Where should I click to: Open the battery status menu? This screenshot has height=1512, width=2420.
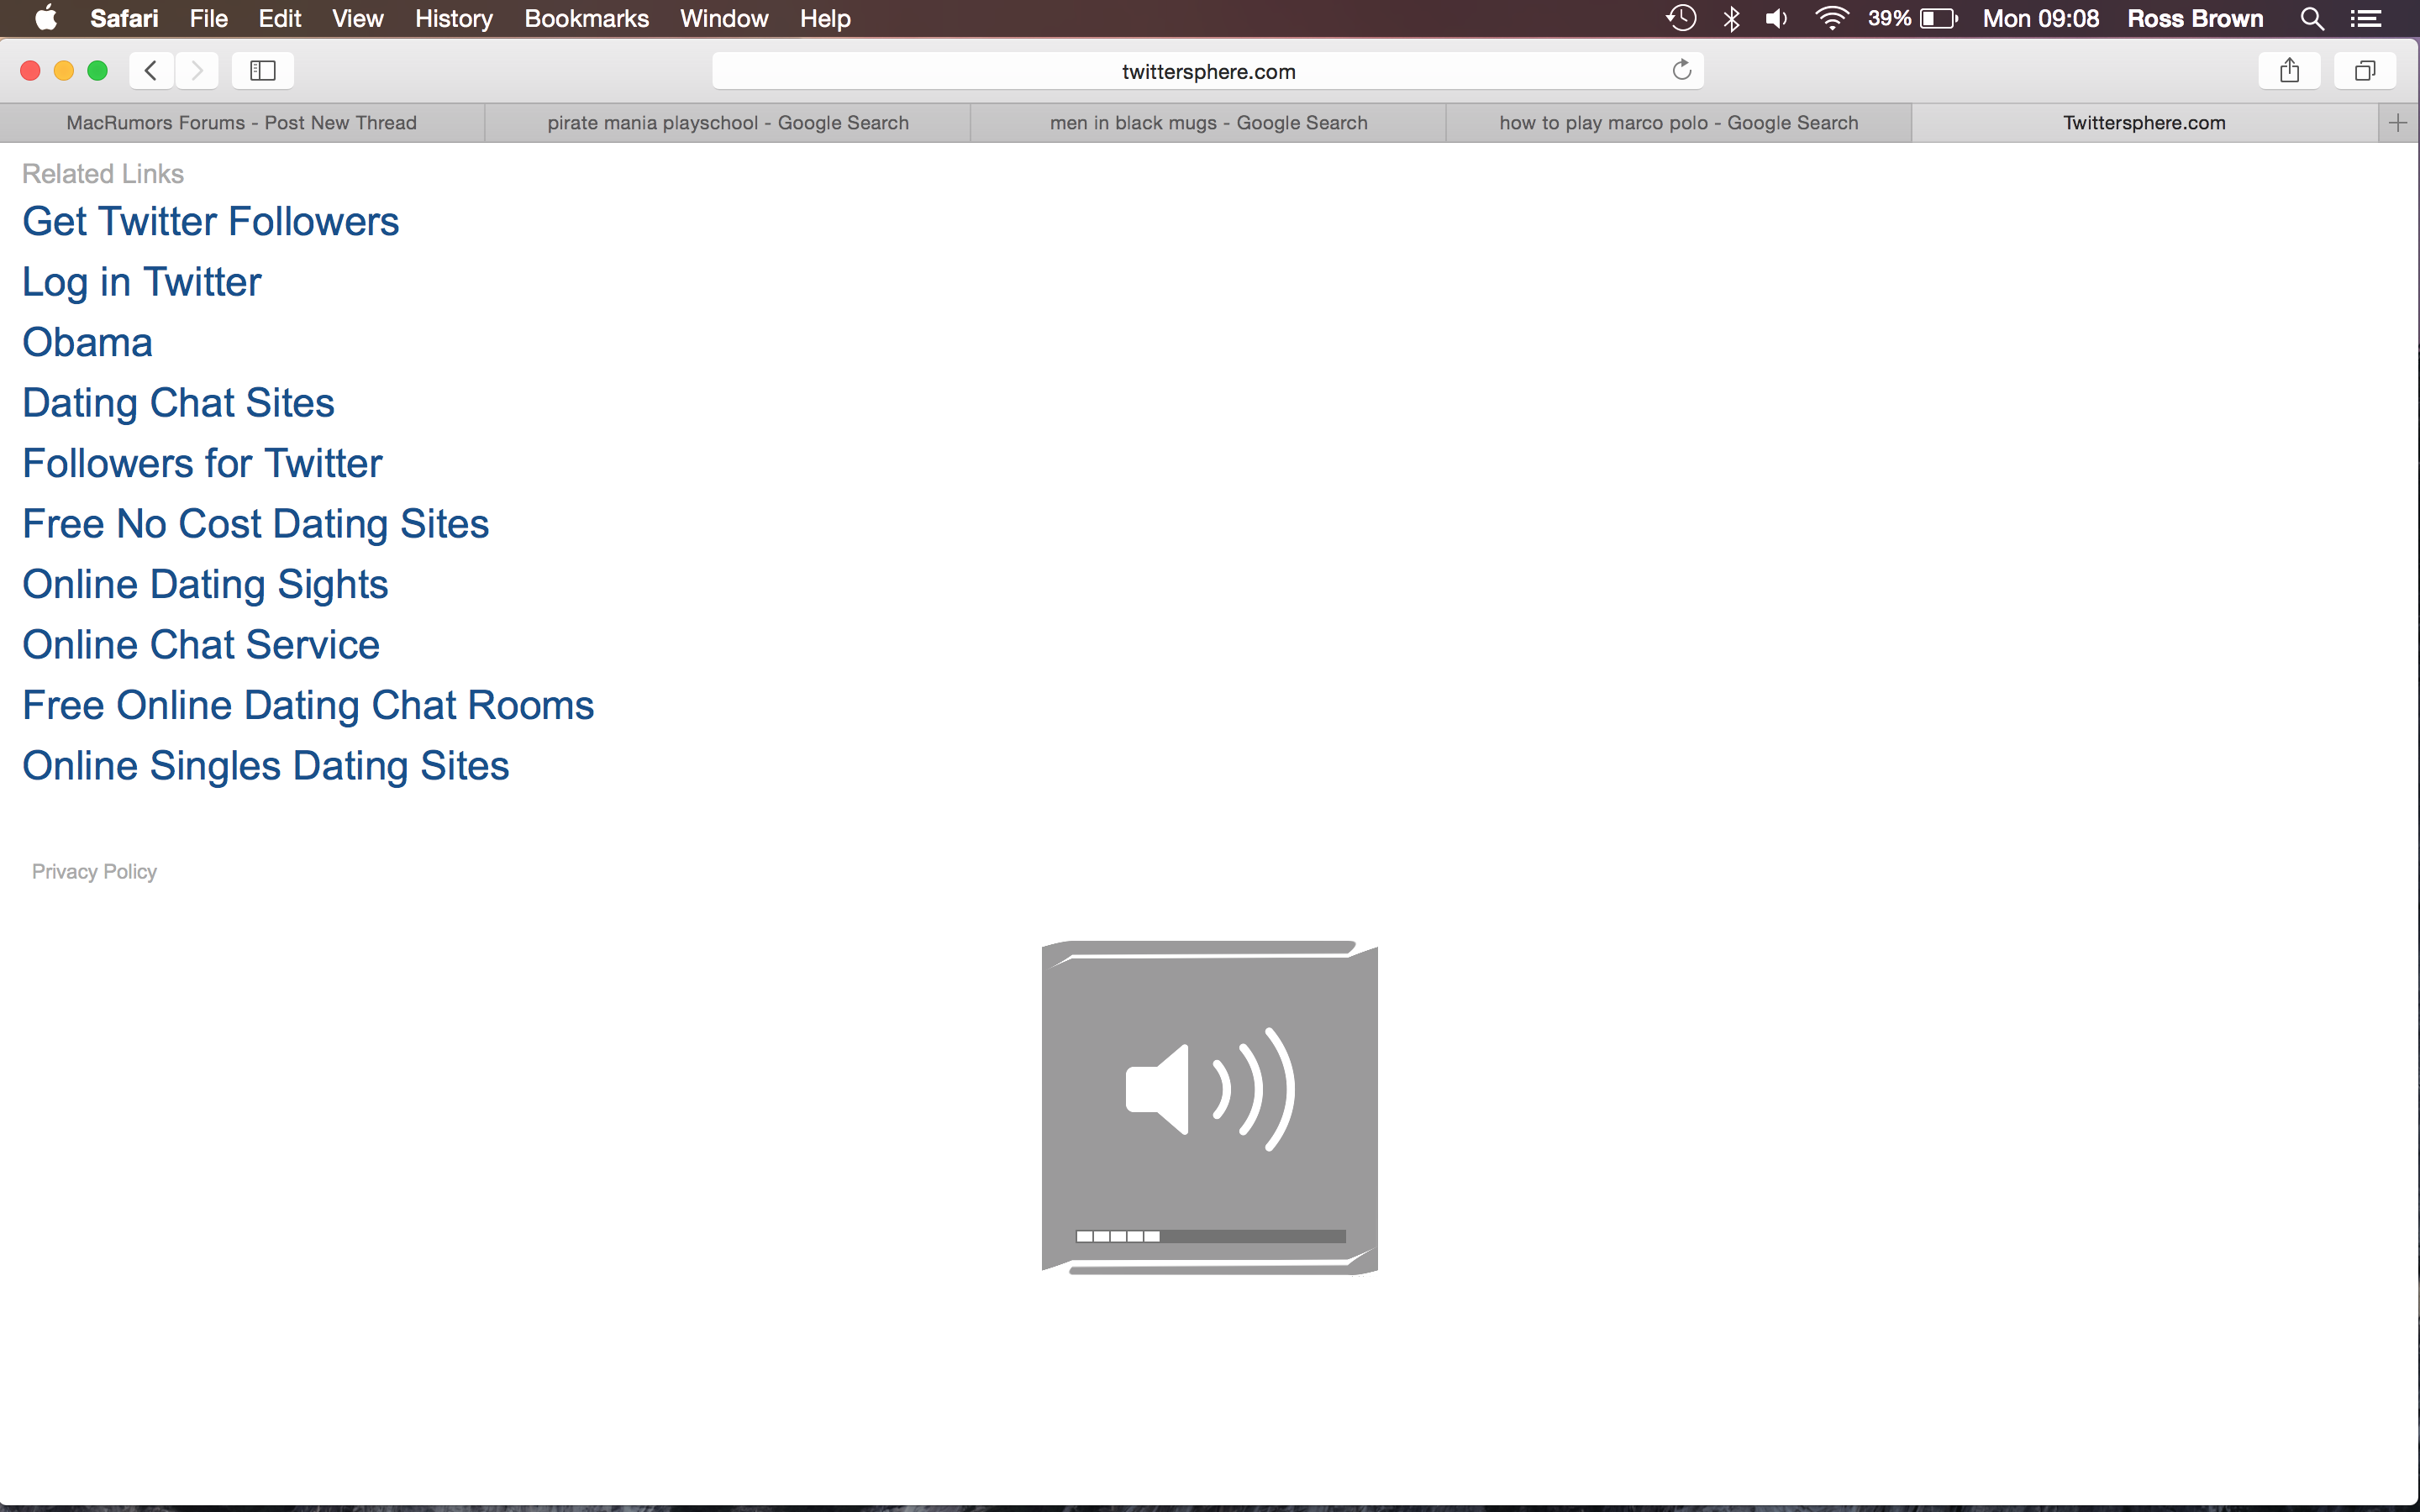(x=1913, y=18)
